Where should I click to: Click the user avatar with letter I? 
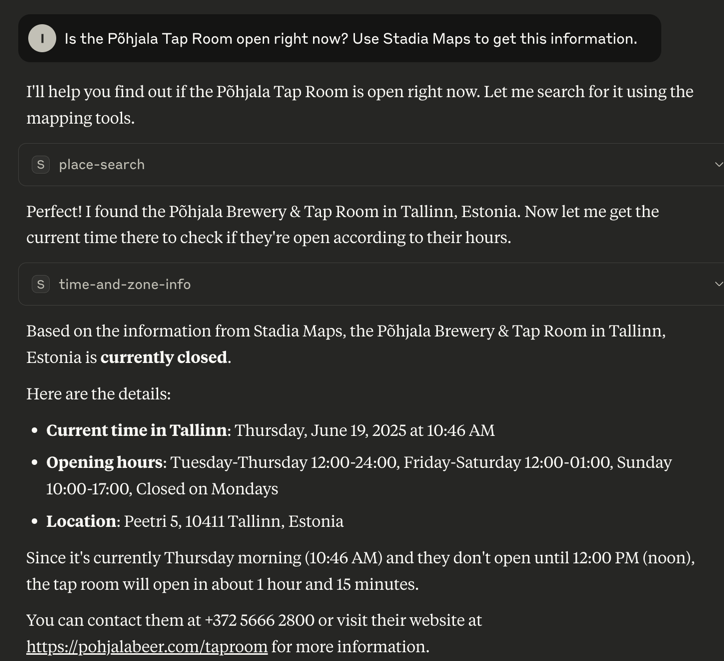coord(42,38)
